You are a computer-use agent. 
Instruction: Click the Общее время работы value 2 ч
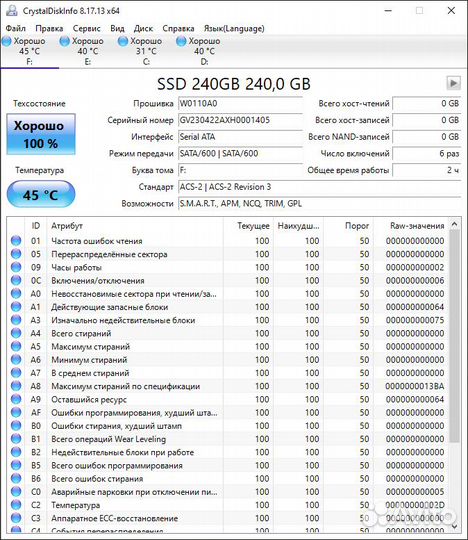(427, 170)
